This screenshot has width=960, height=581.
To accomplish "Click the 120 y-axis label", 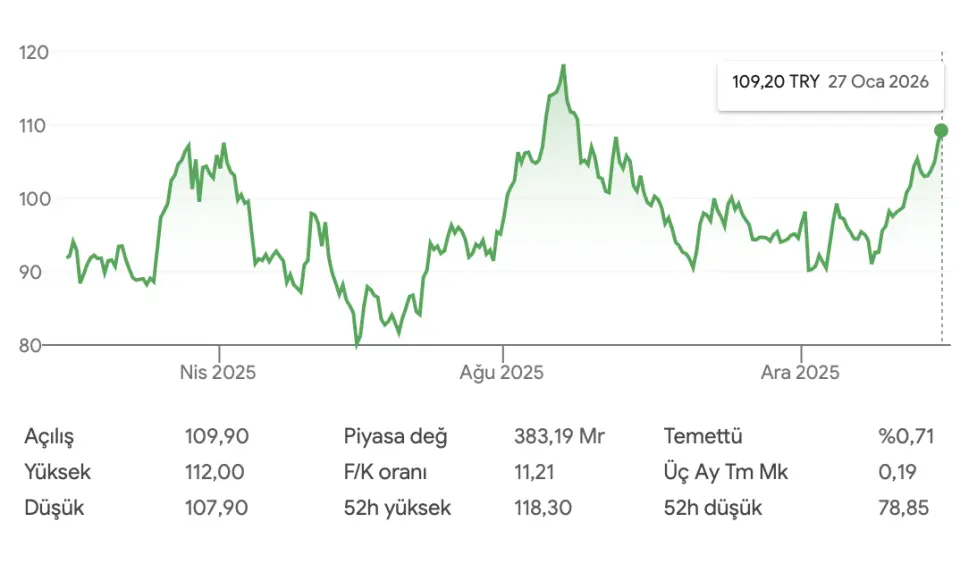I will [x=32, y=52].
